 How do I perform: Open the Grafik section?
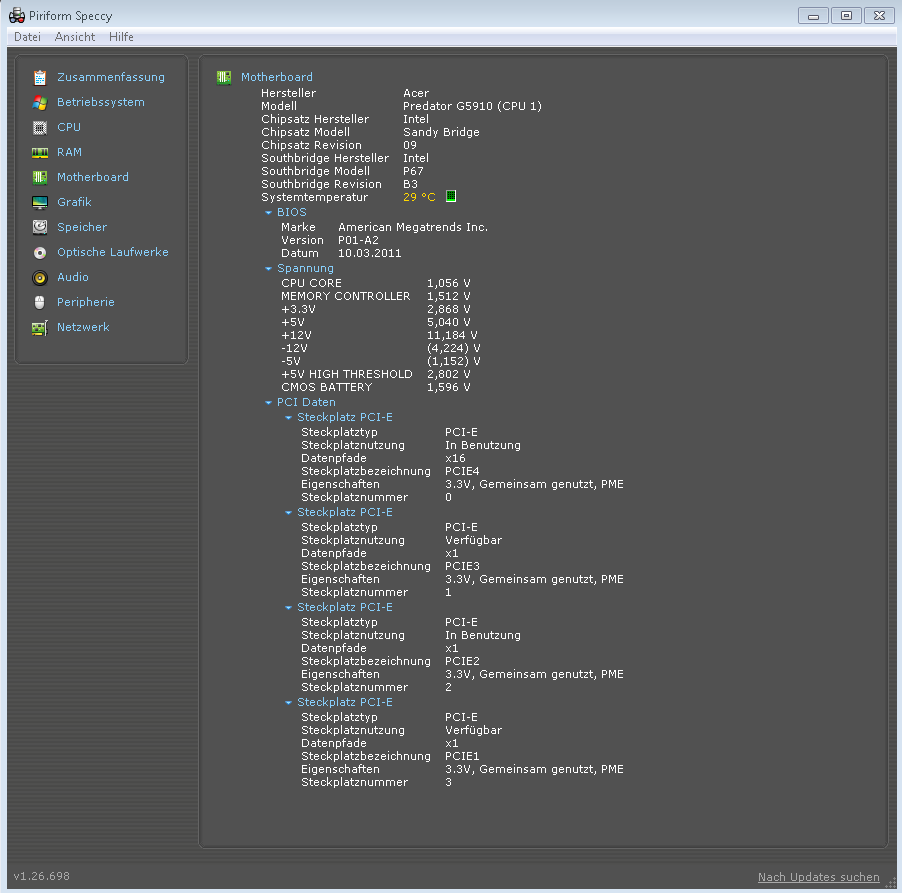point(74,203)
